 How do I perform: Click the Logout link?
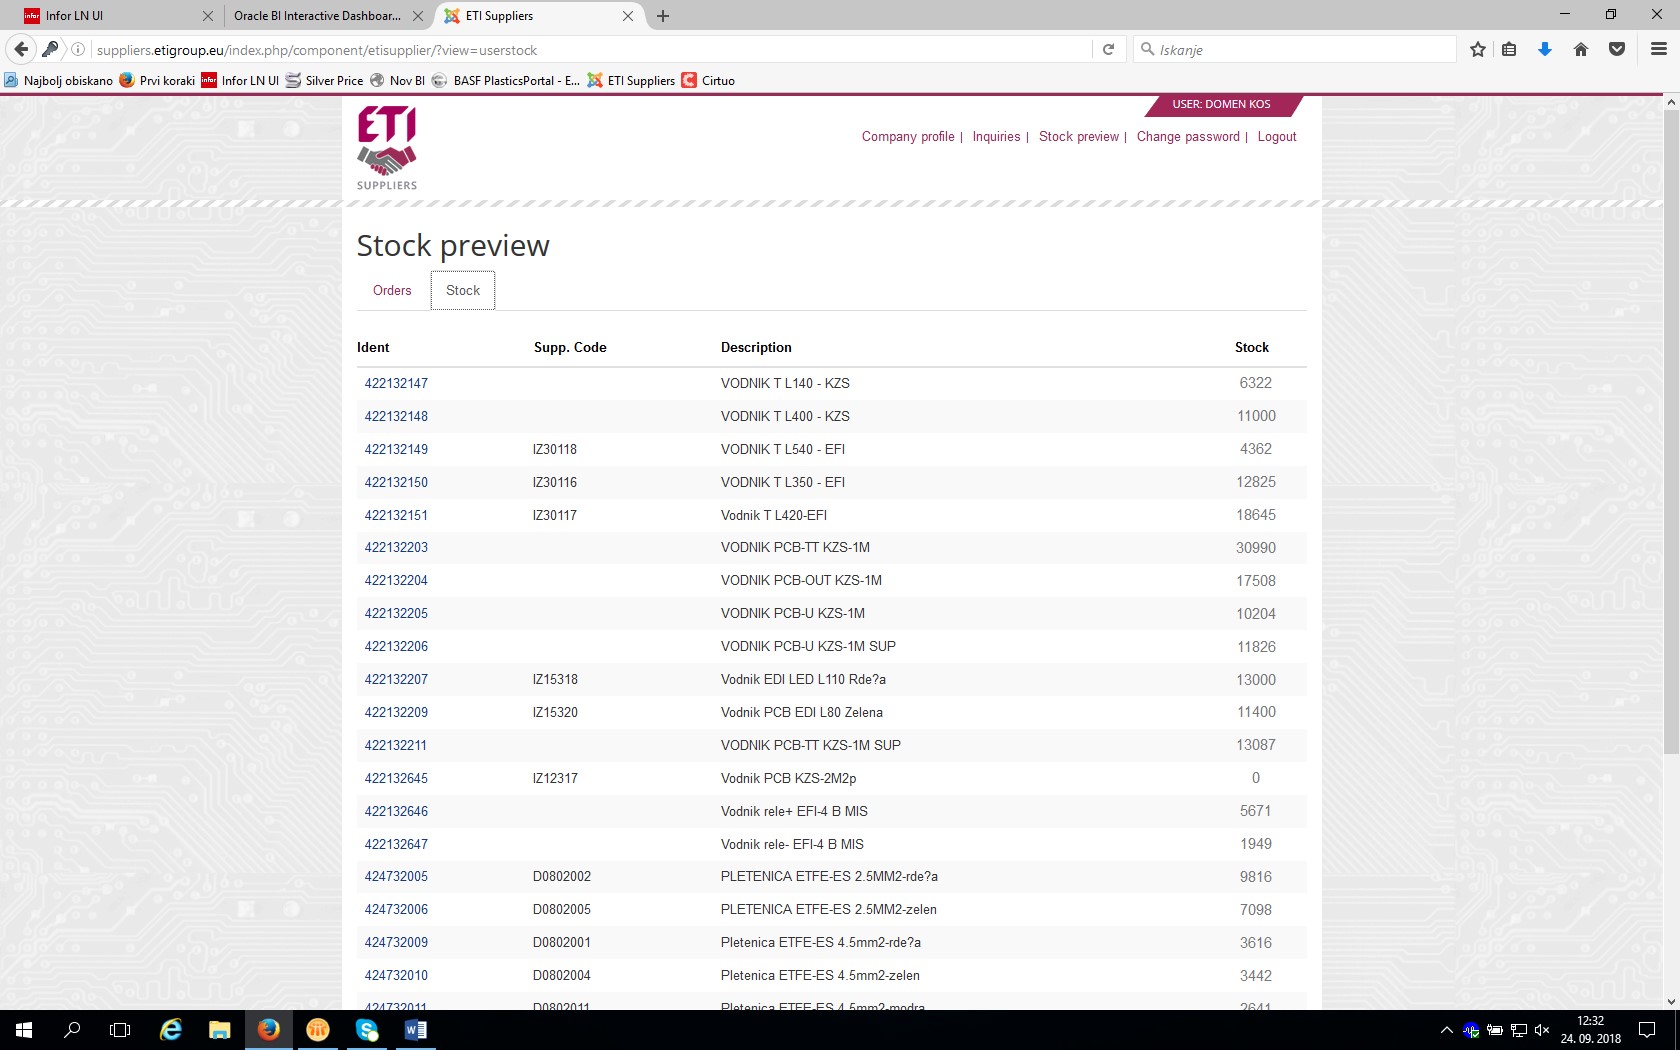(x=1276, y=137)
